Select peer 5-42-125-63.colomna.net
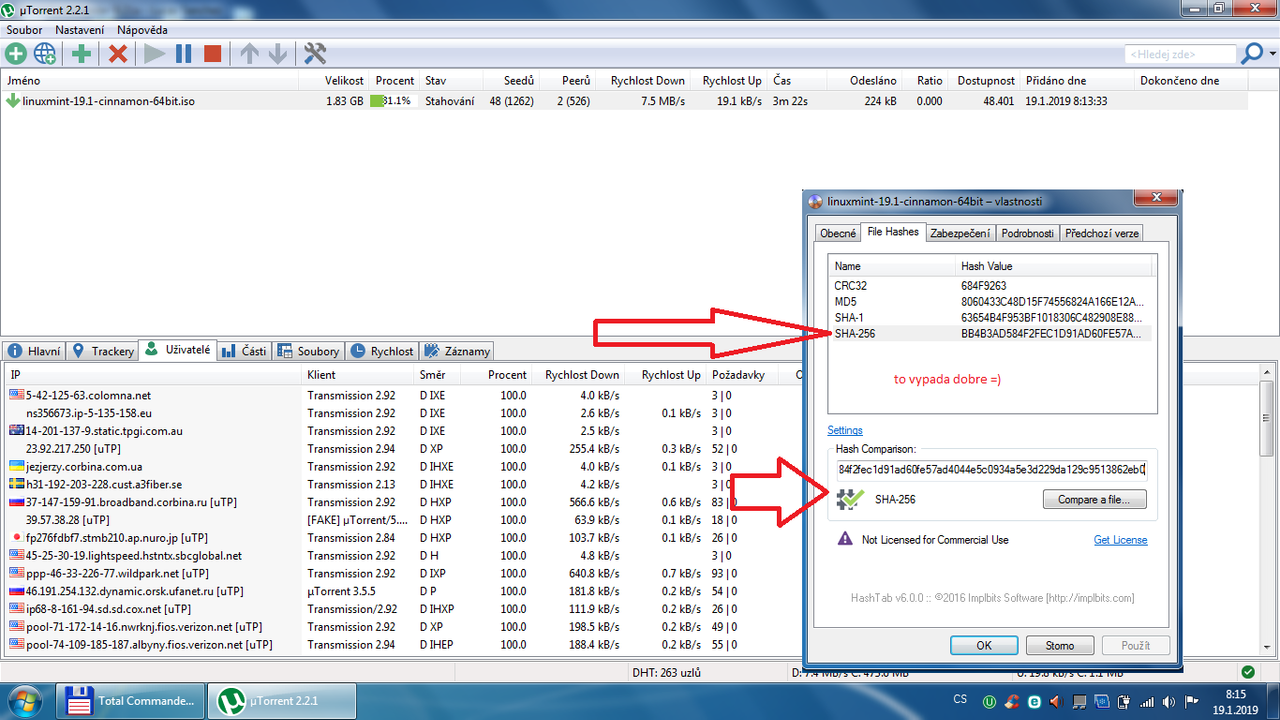The width and height of the screenshot is (1280, 720). click(x=88, y=396)
